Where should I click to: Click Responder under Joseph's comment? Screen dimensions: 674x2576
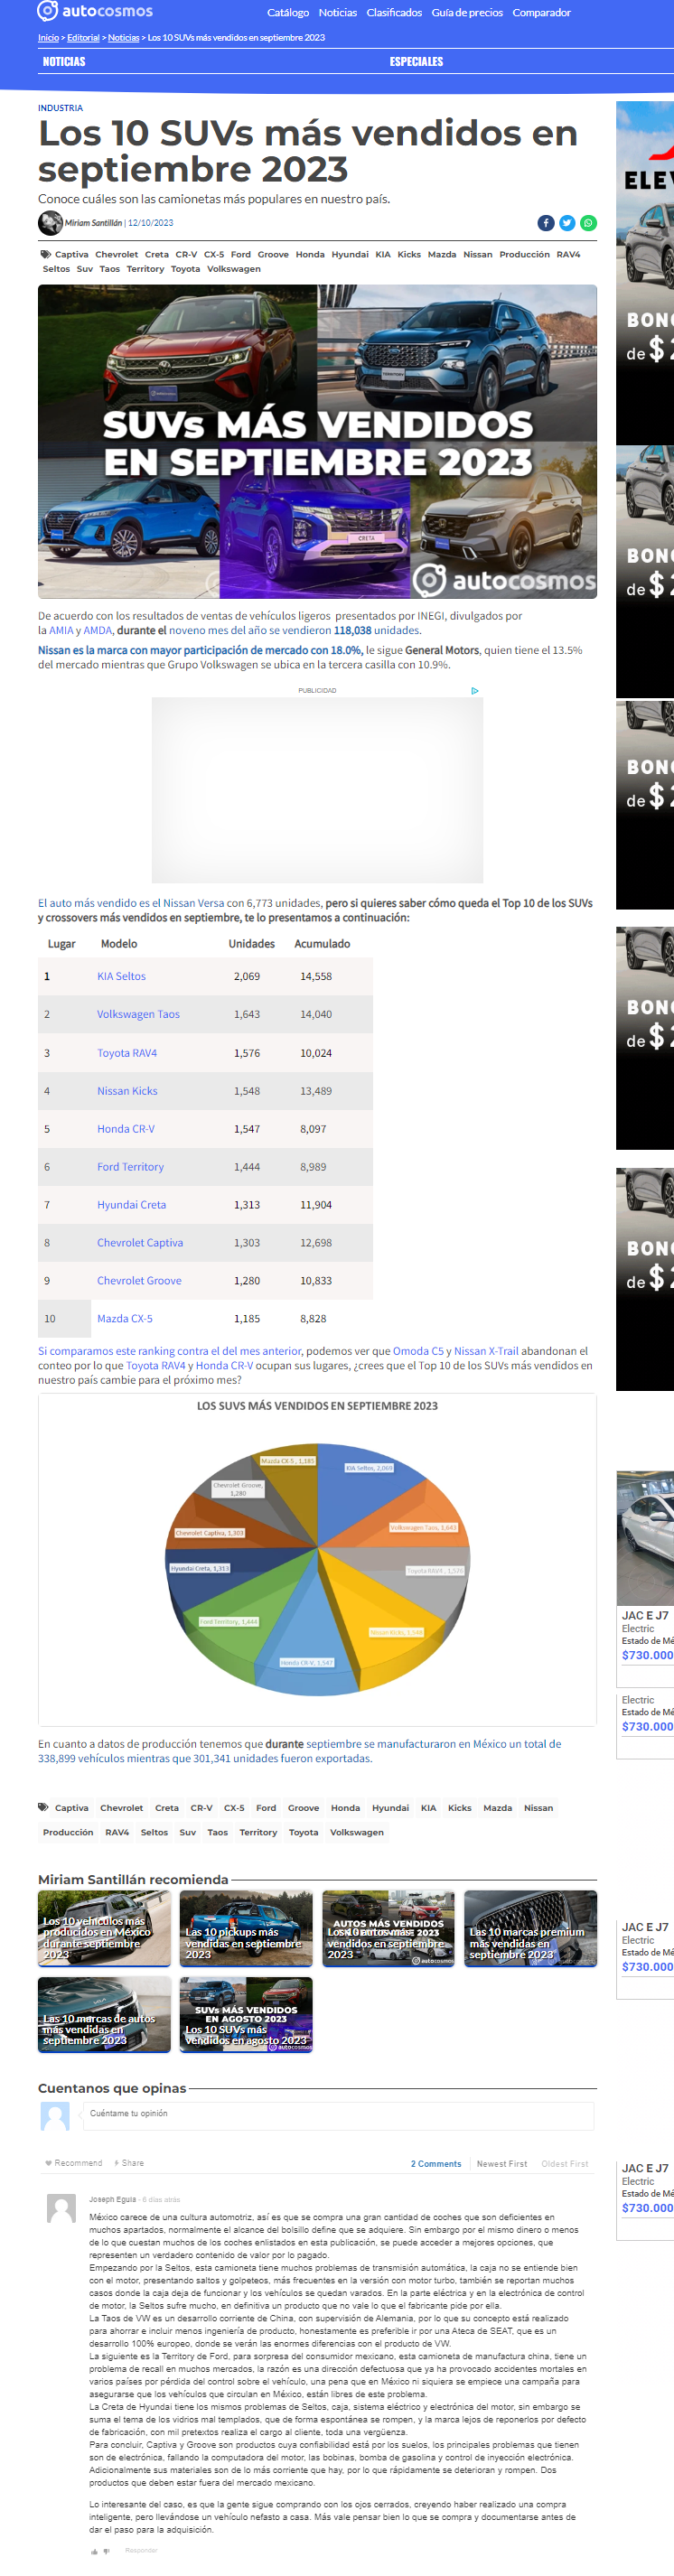(x=141, y=2551)
